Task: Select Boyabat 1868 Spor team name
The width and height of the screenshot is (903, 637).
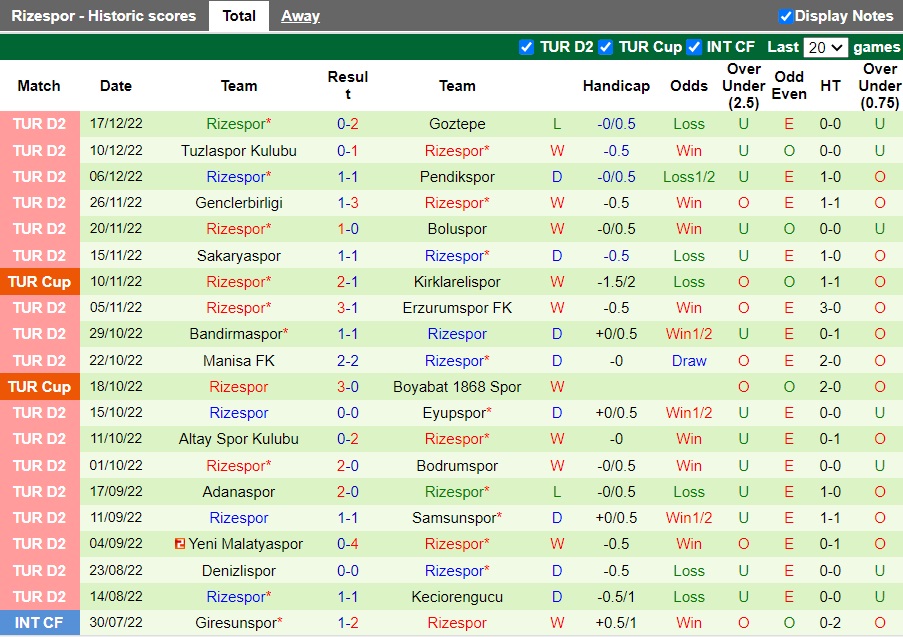Action: click(x=457, y=386)
